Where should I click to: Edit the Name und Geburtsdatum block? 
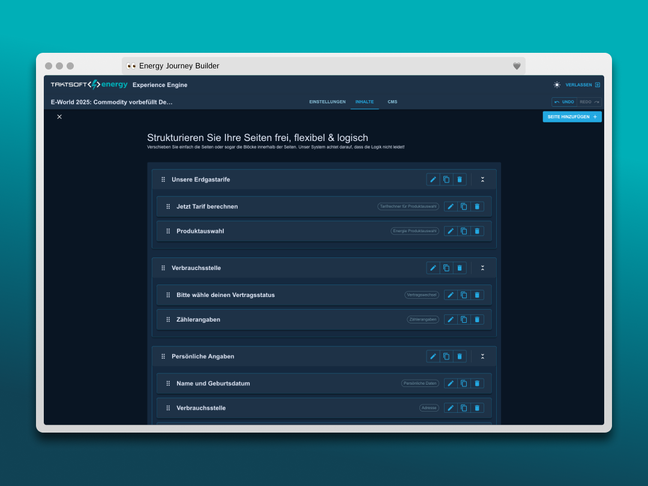tap(450, 383)
